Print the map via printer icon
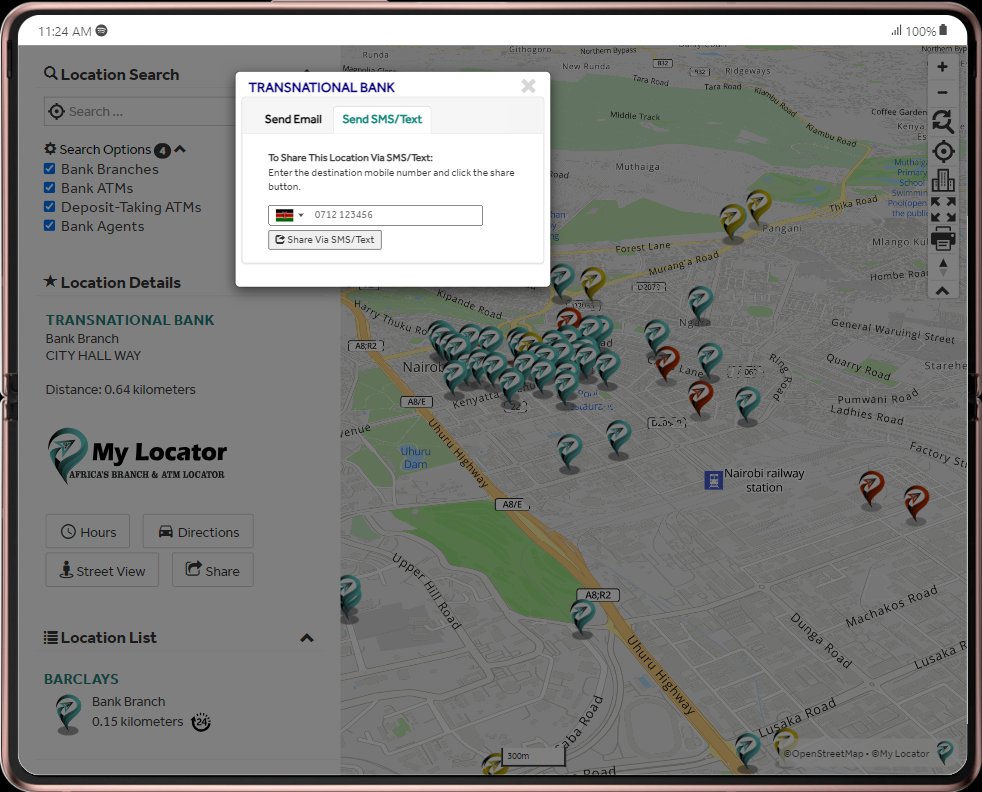 pos(943,238)
